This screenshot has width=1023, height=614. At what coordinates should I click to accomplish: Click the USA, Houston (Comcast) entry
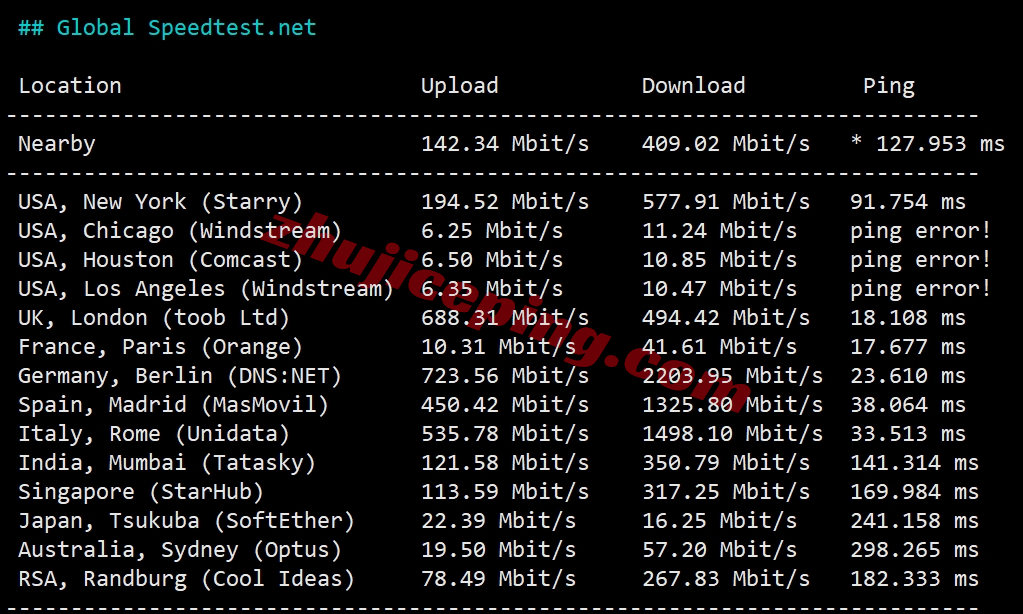point(160,260)
